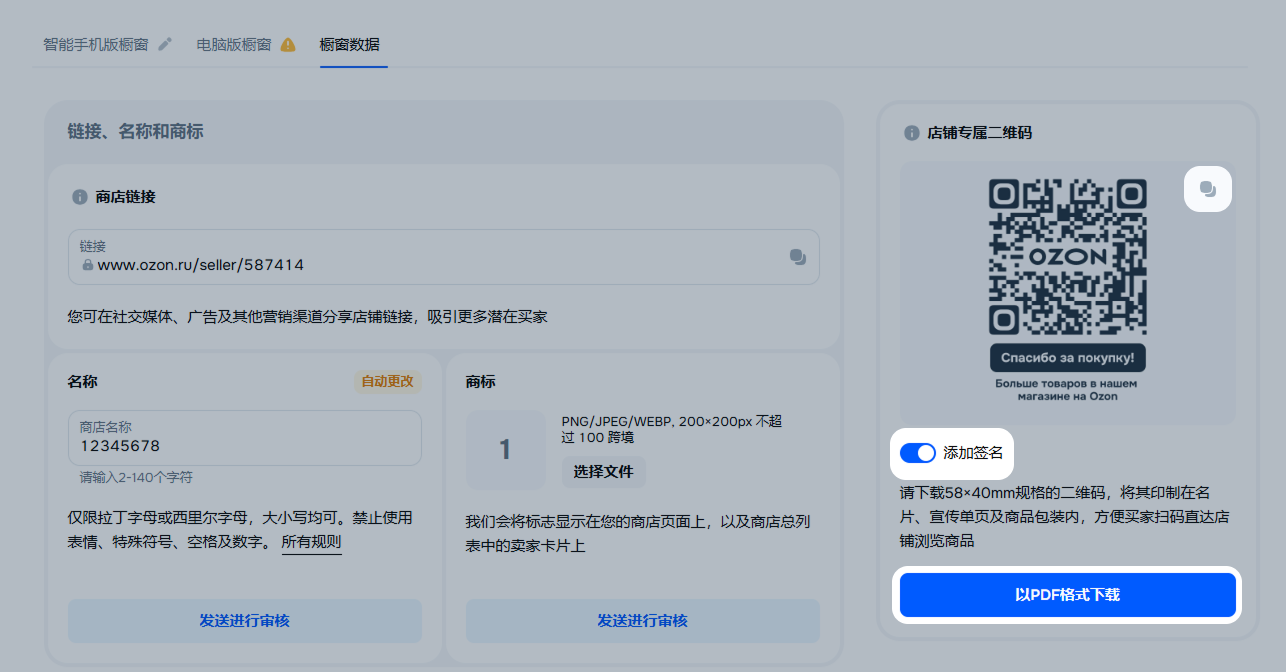Image resolution: width=1286 pixels, height=672 pixels.
Task: Click the logo thumbnail showing 1
Action: 505,450
